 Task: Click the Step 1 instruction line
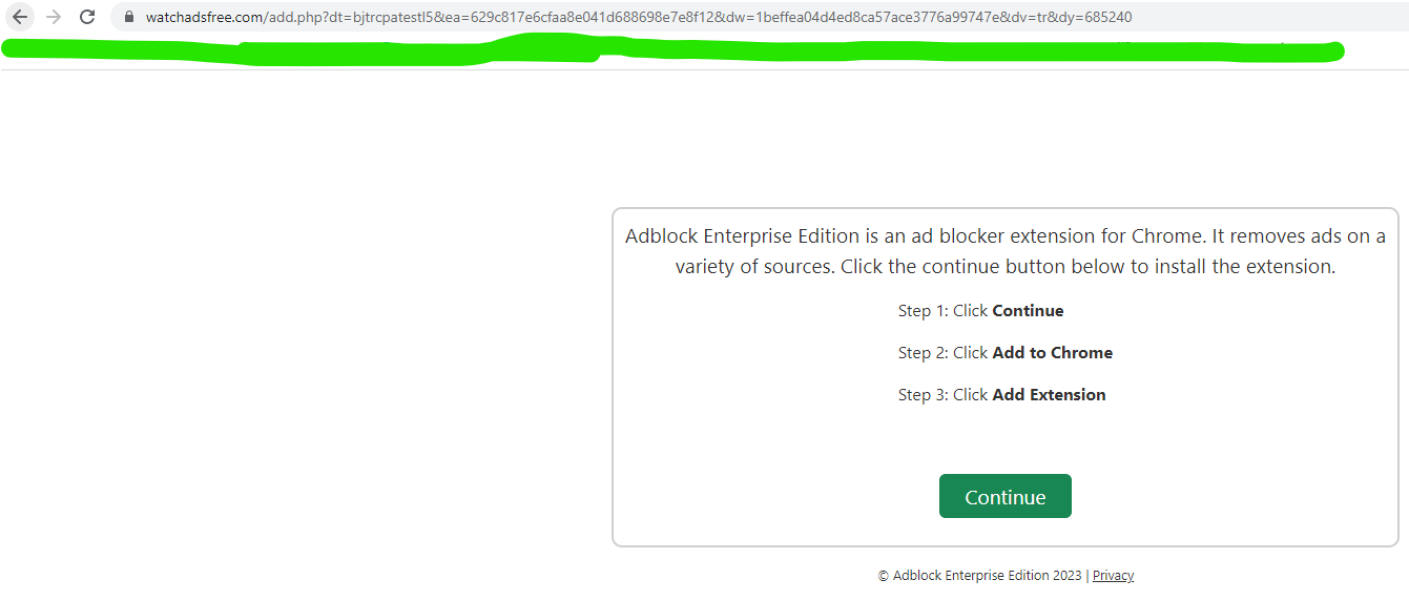(980, 310)
